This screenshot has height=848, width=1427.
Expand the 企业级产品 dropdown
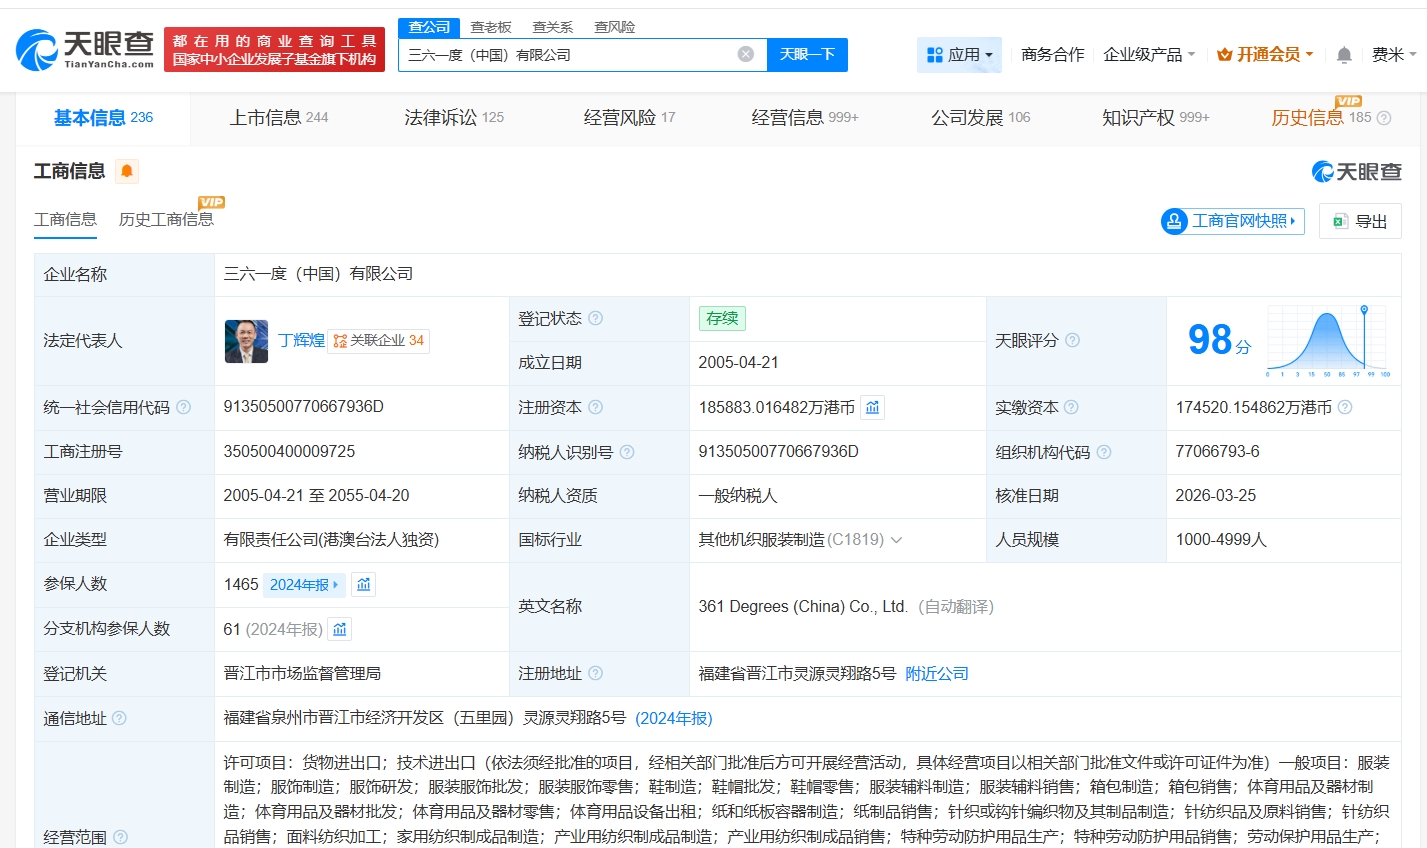1148,55
